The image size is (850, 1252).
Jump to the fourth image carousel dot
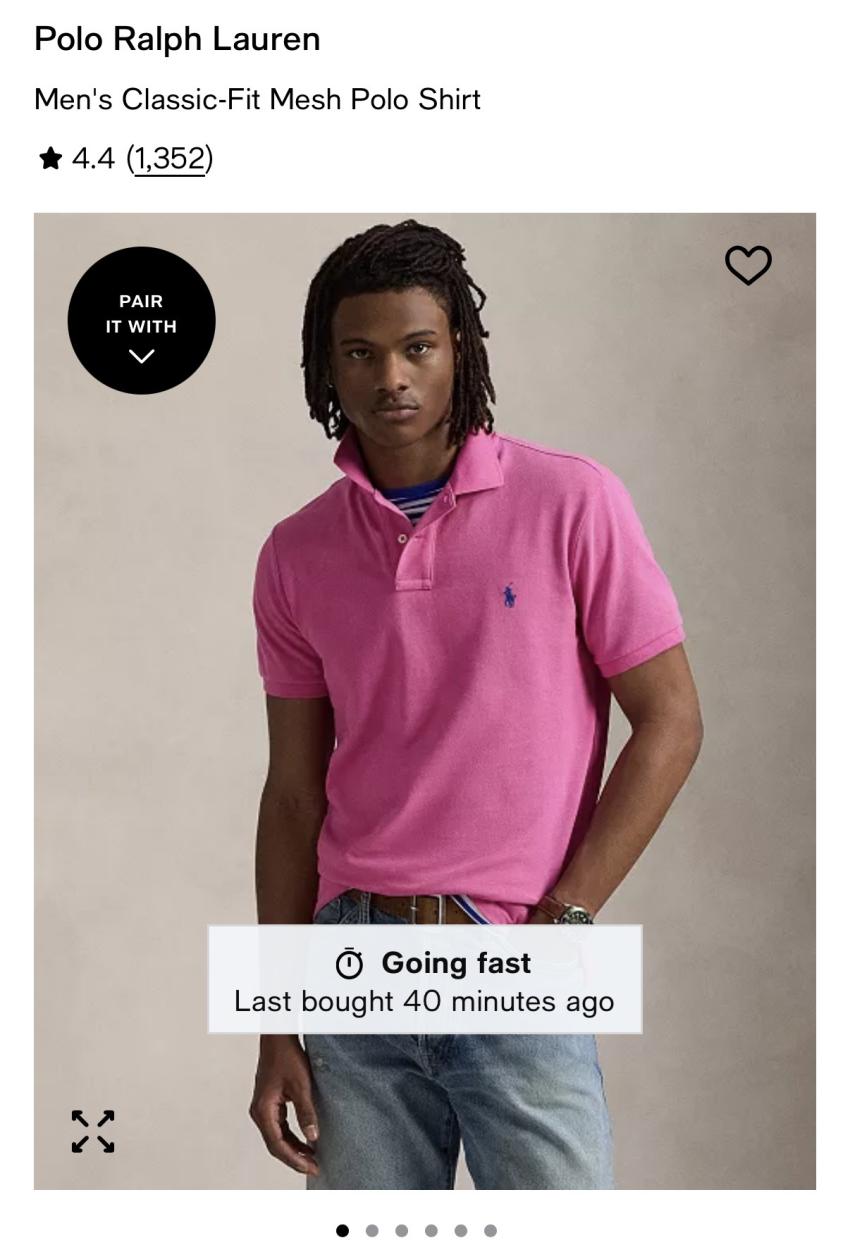(x=431, y=1230)
